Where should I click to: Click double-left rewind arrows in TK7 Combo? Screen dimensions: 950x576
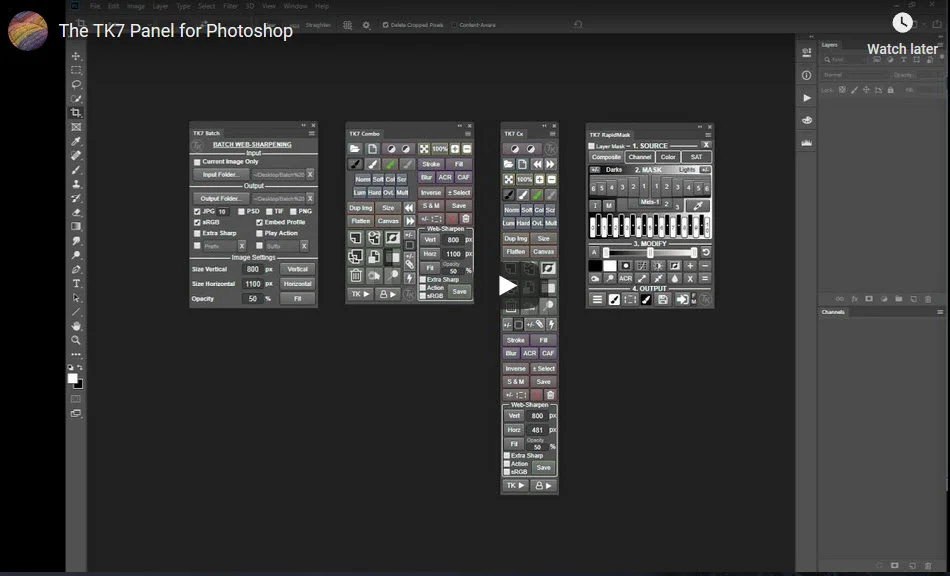tap(410, 207)
